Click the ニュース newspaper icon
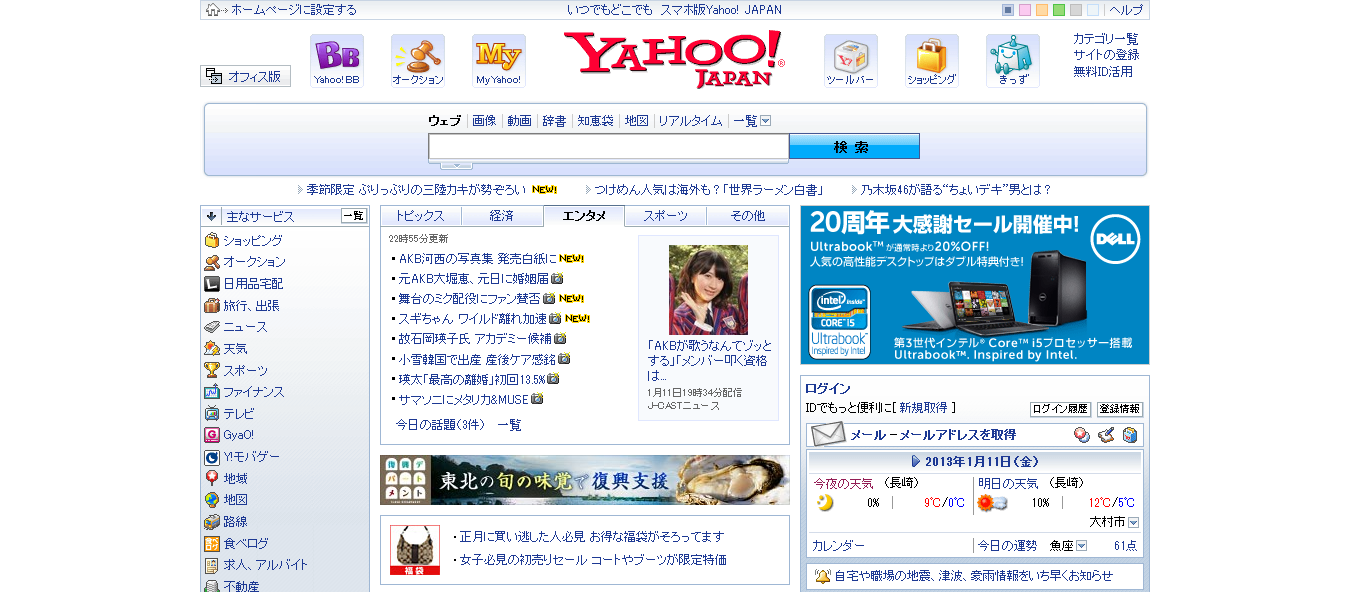 pyautogui.click(x=212, y=327)
